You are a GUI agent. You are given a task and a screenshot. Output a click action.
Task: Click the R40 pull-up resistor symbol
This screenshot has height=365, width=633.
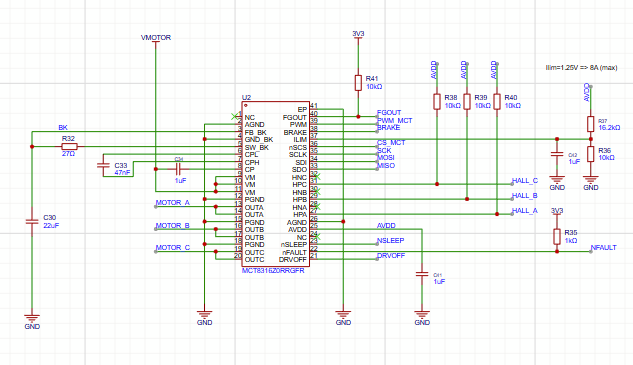497,102
